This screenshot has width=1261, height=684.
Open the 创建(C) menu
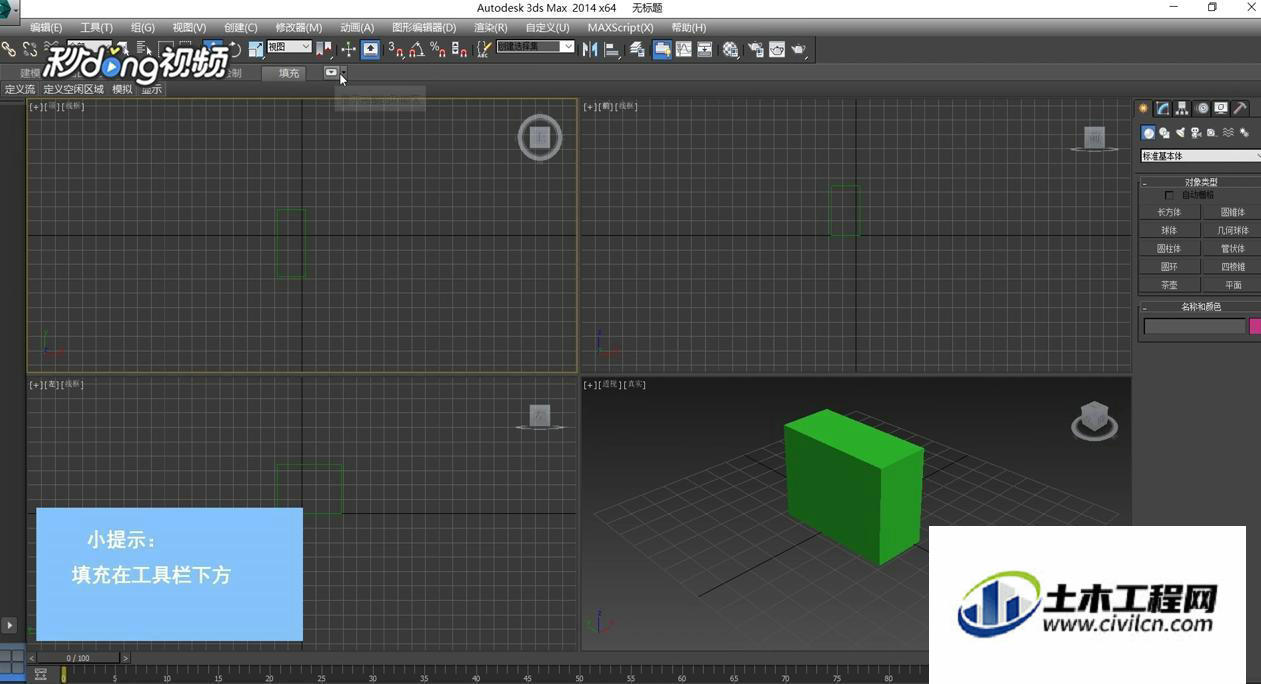pos(240,28)
